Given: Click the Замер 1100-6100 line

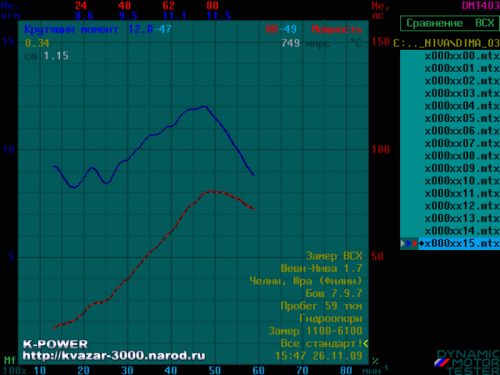Looking at the screenshot, I should [315, 331].
